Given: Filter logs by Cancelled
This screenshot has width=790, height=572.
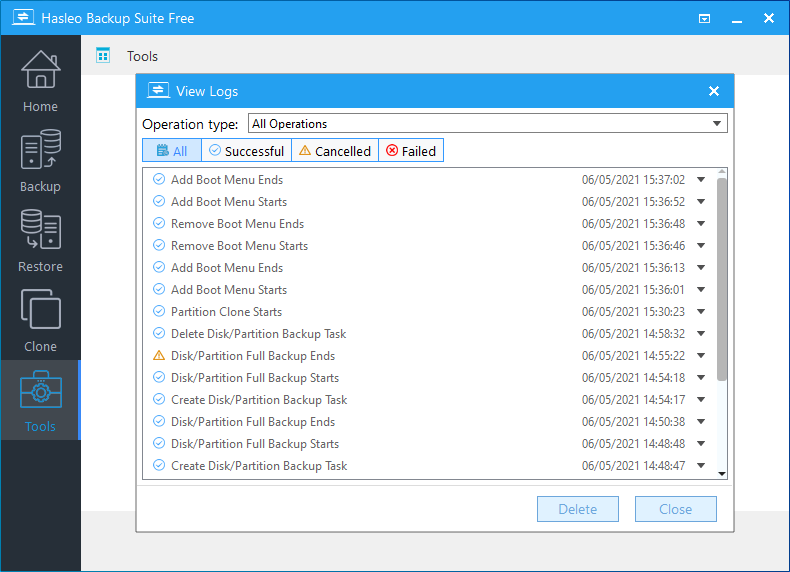Looking at the screenshot, I should 335,151.
